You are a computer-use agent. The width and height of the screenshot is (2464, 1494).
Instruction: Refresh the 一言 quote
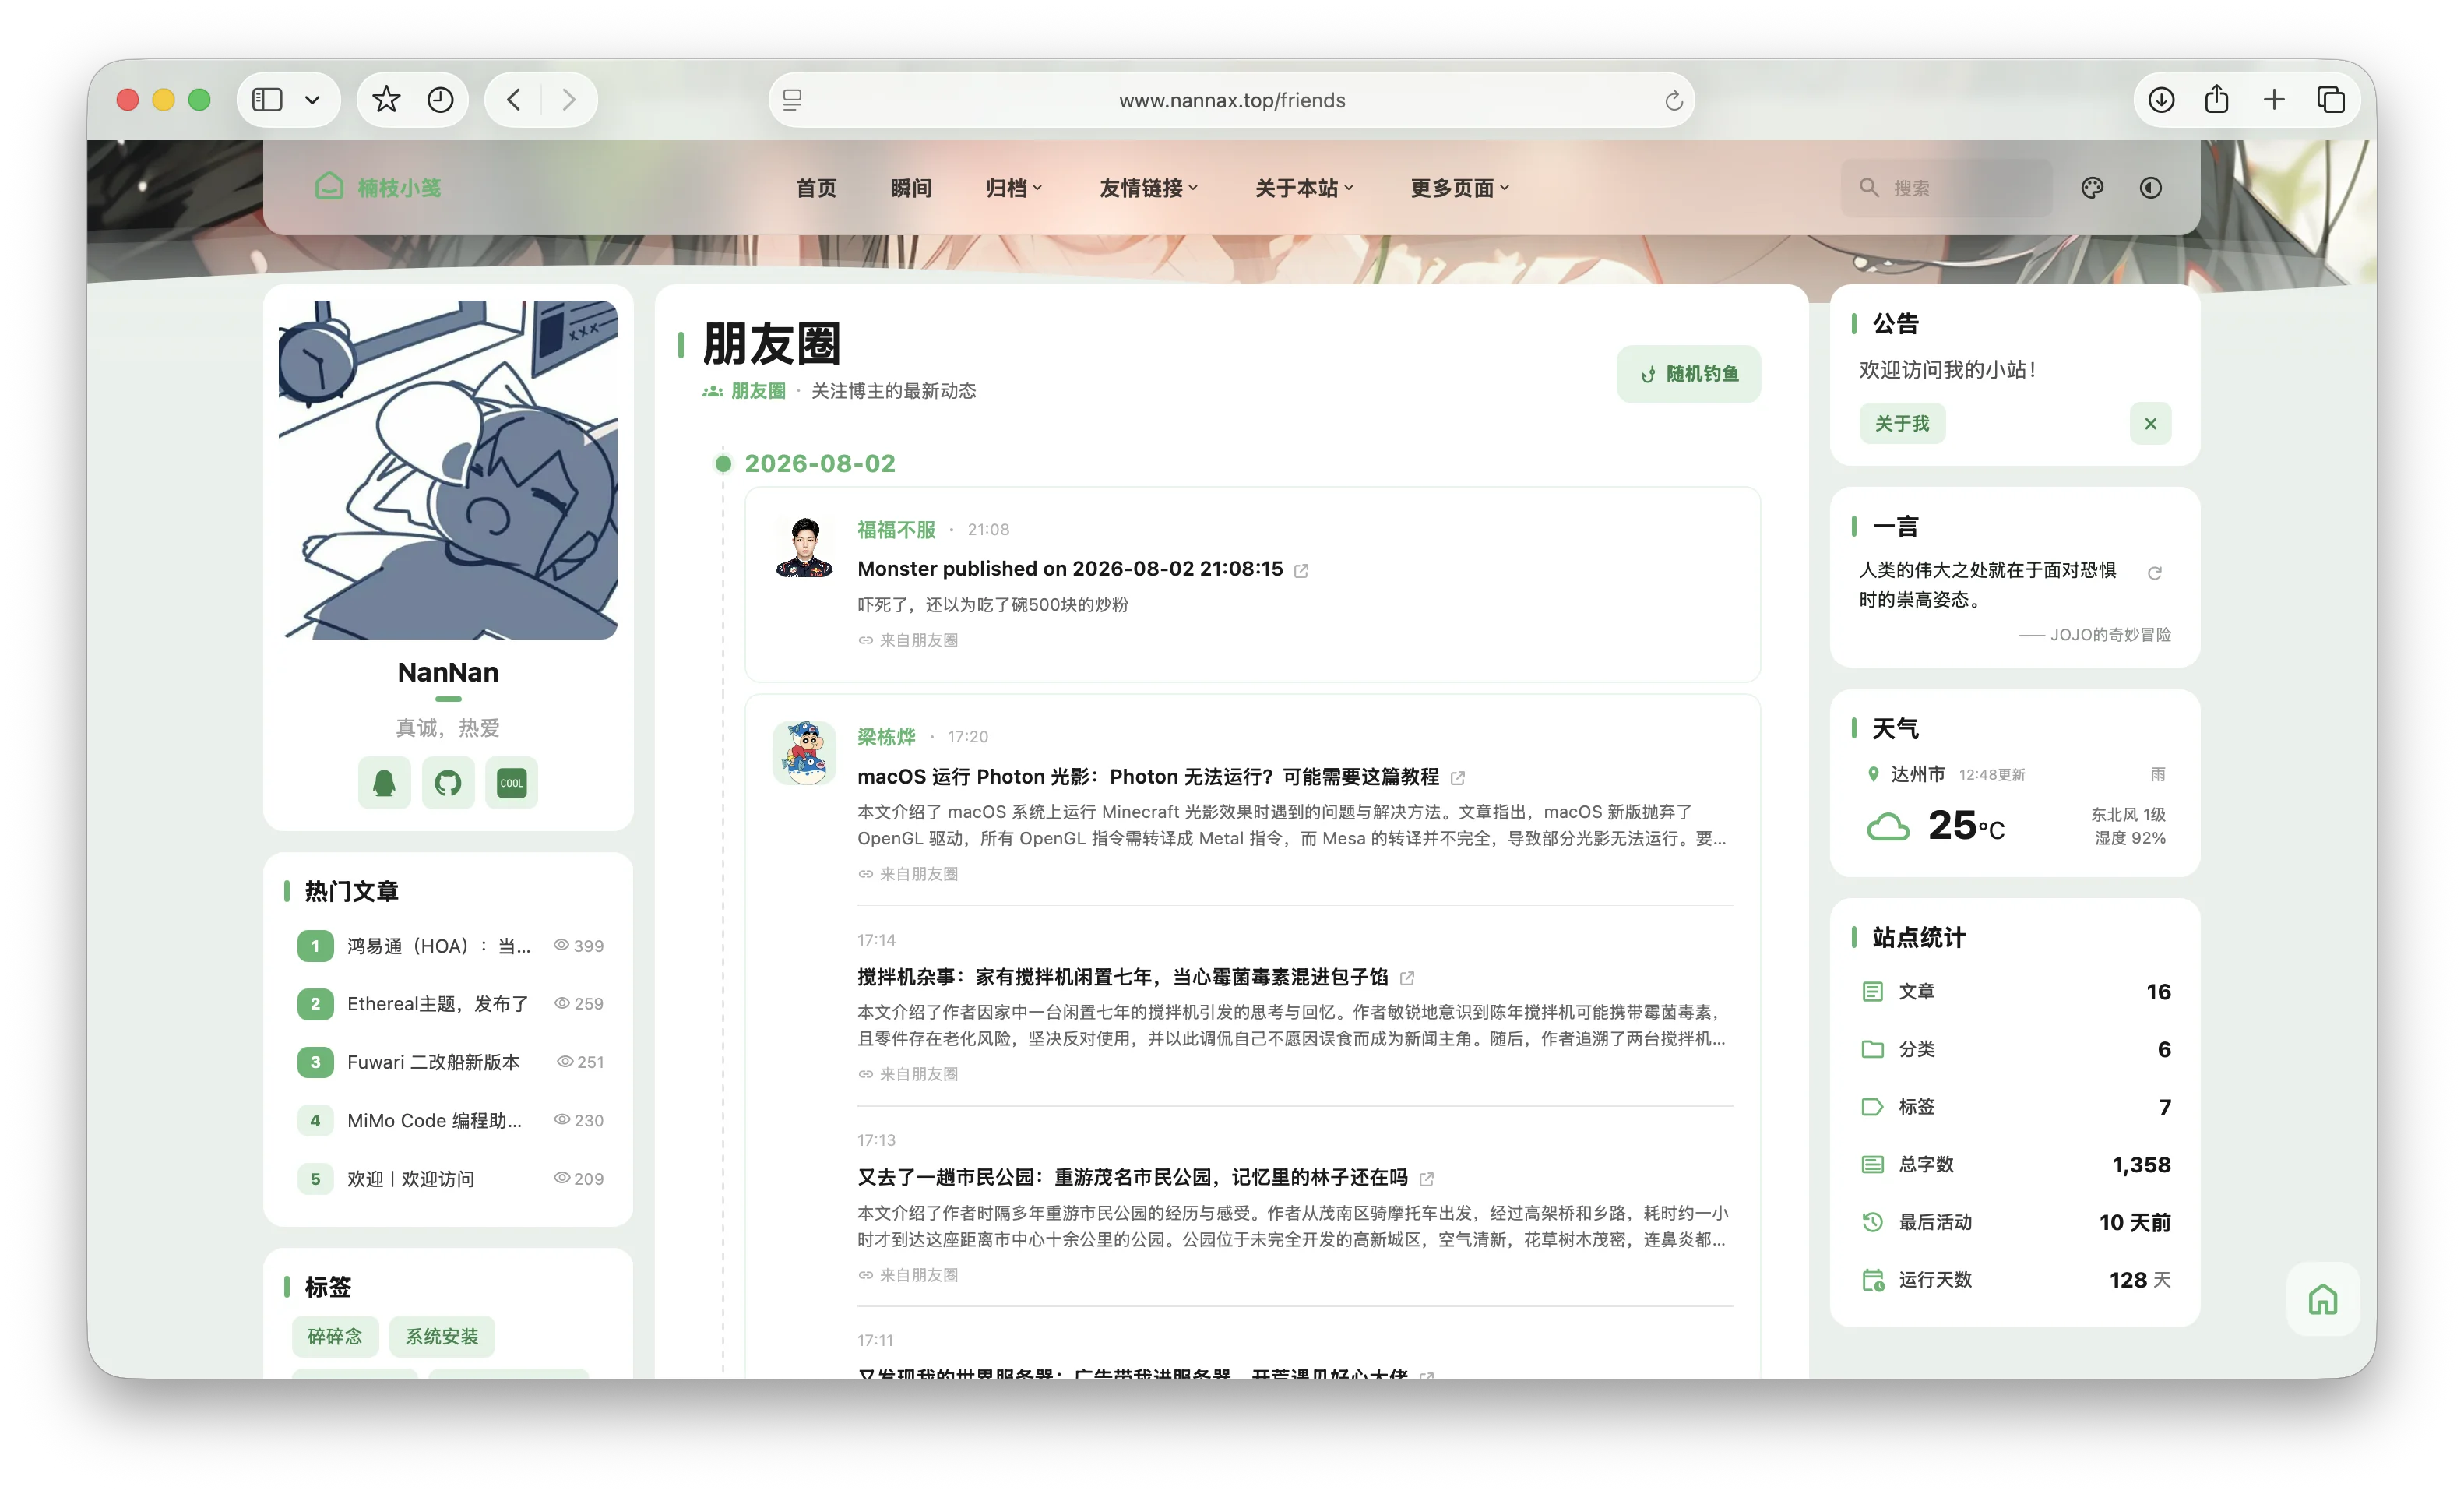pyautogui.click(x=2155, y=573)
